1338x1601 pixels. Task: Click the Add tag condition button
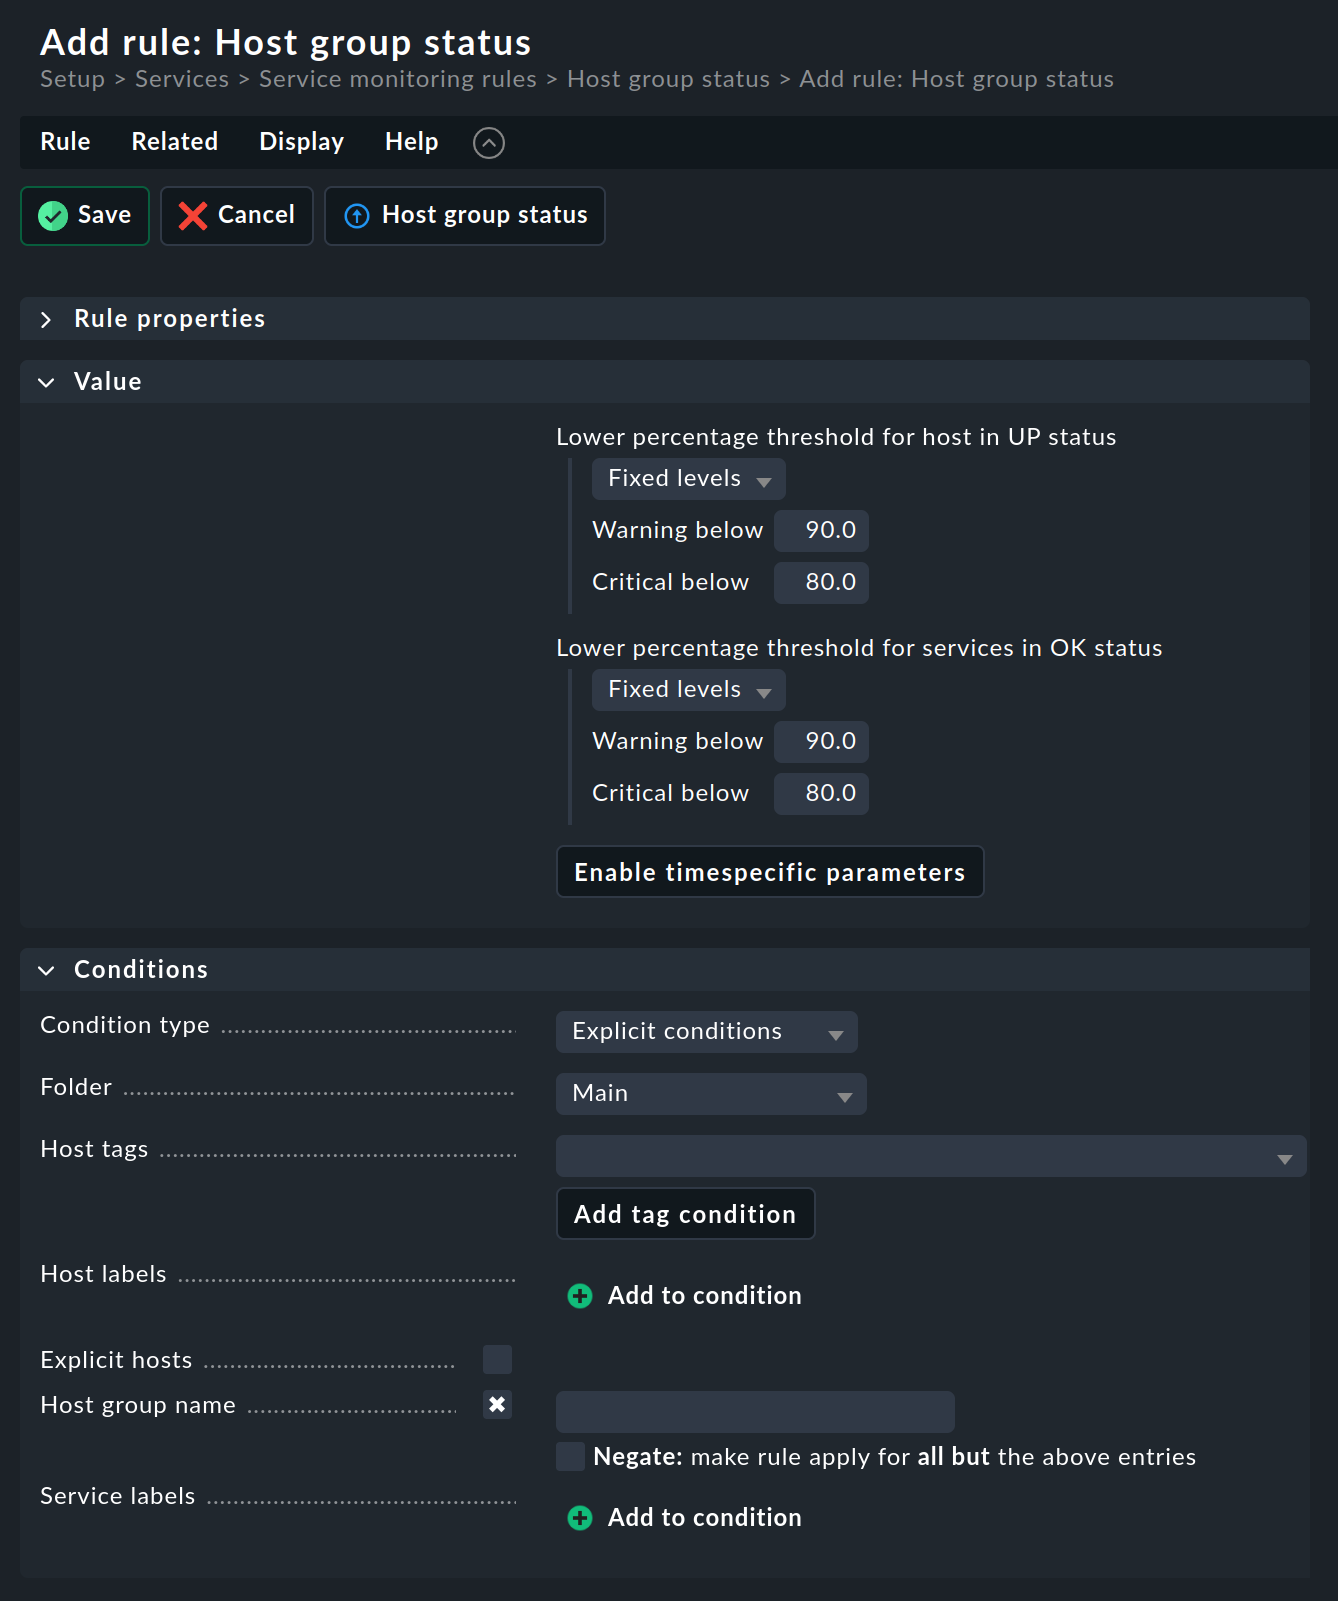point(685,1214)
